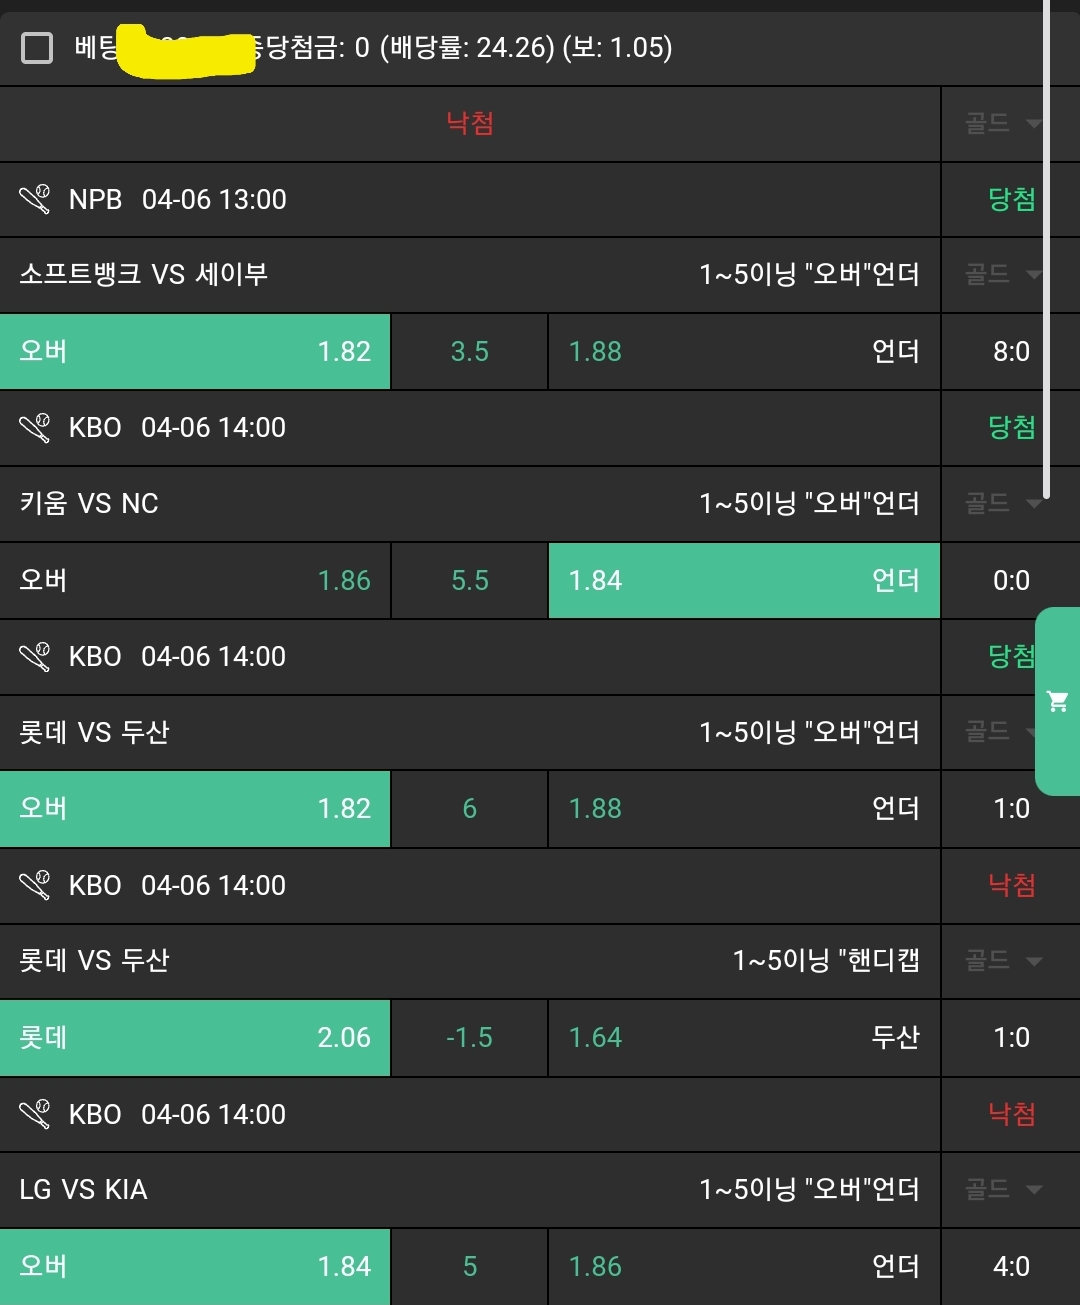This screenshot has height=1305, width=1080.
Task: Select 오버 1.82 for 소프트뱅크 VS 세이부
Action: 195,351
